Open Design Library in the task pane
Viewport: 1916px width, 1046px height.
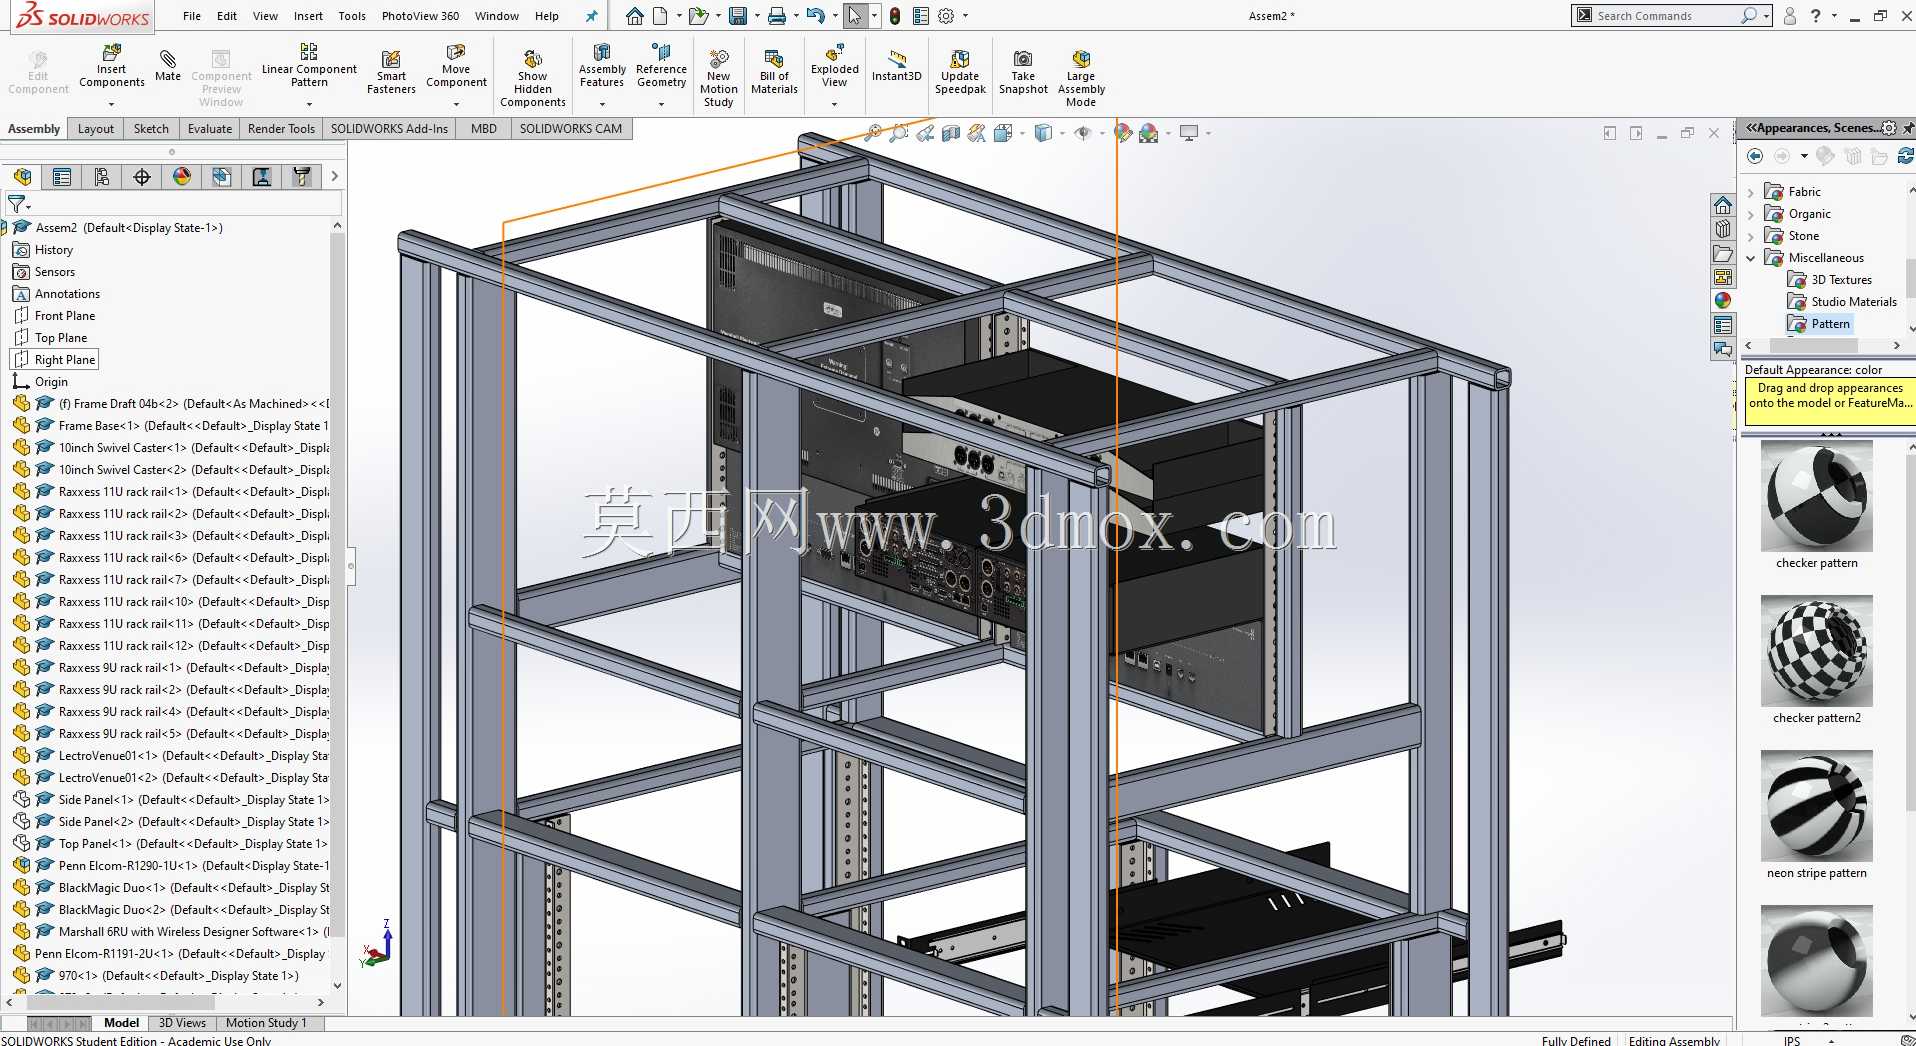coord(1723,229)
